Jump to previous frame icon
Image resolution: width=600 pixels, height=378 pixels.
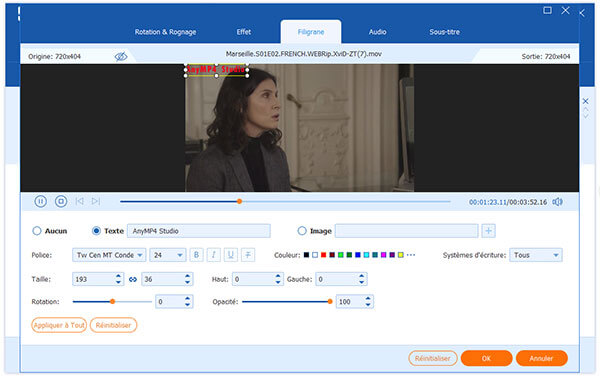[80, 201]
